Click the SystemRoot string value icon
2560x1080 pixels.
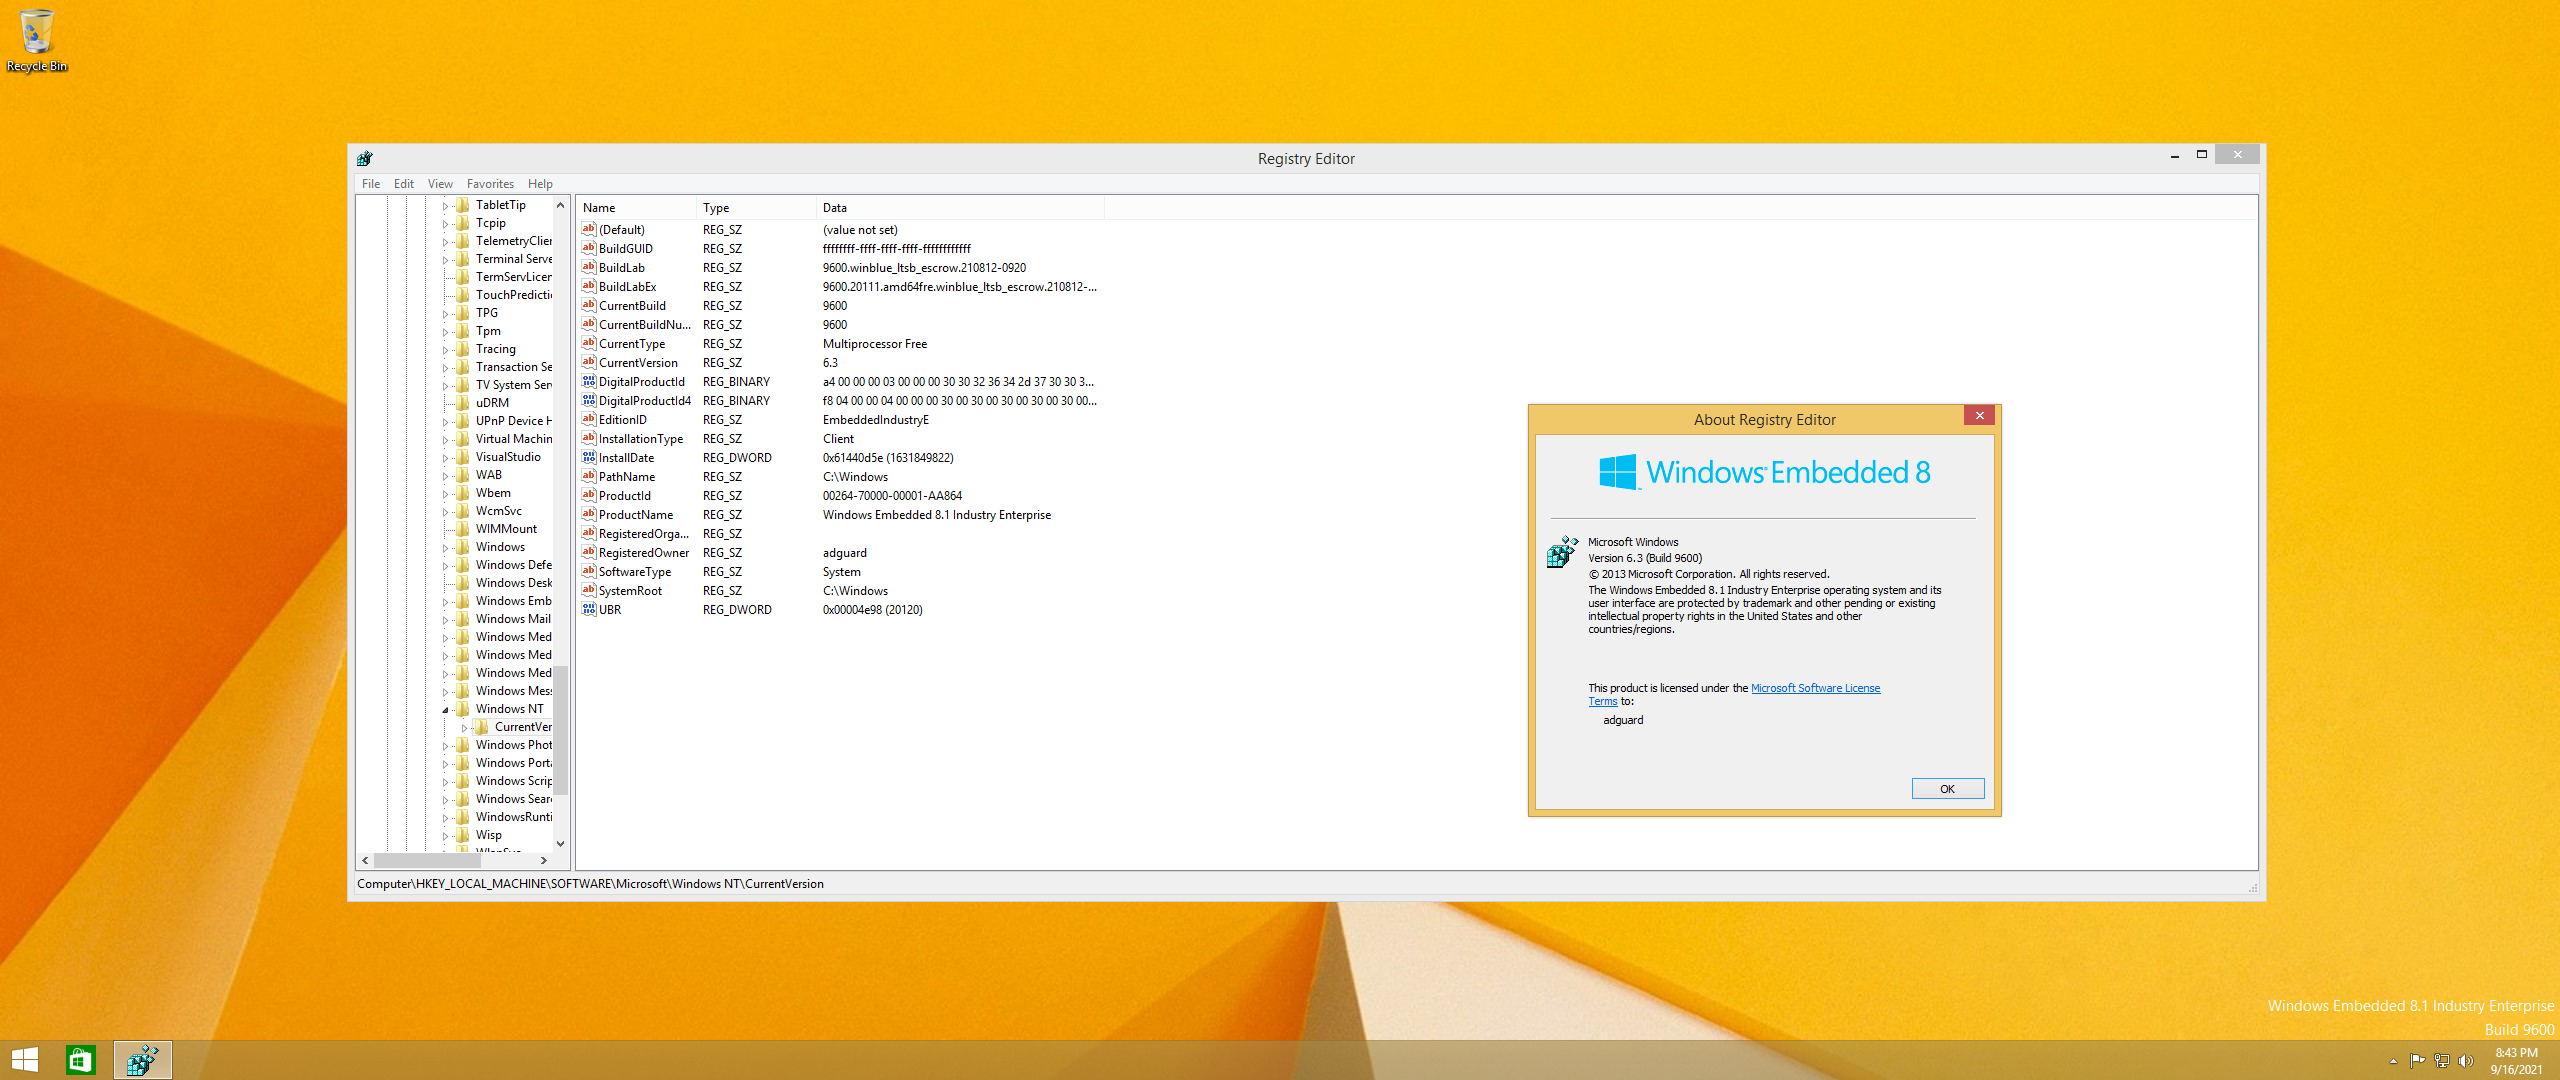pos(589,590)
